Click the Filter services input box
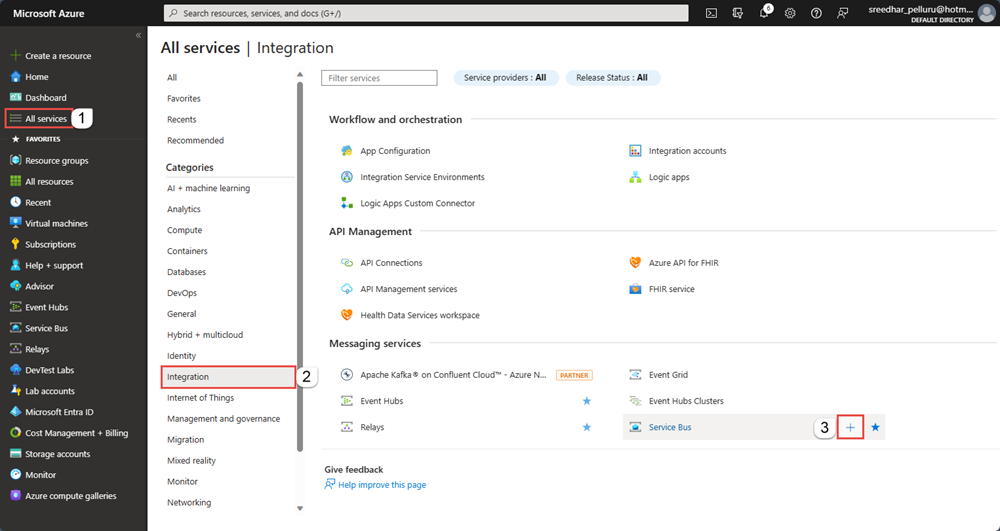 (x=379, y=78)
